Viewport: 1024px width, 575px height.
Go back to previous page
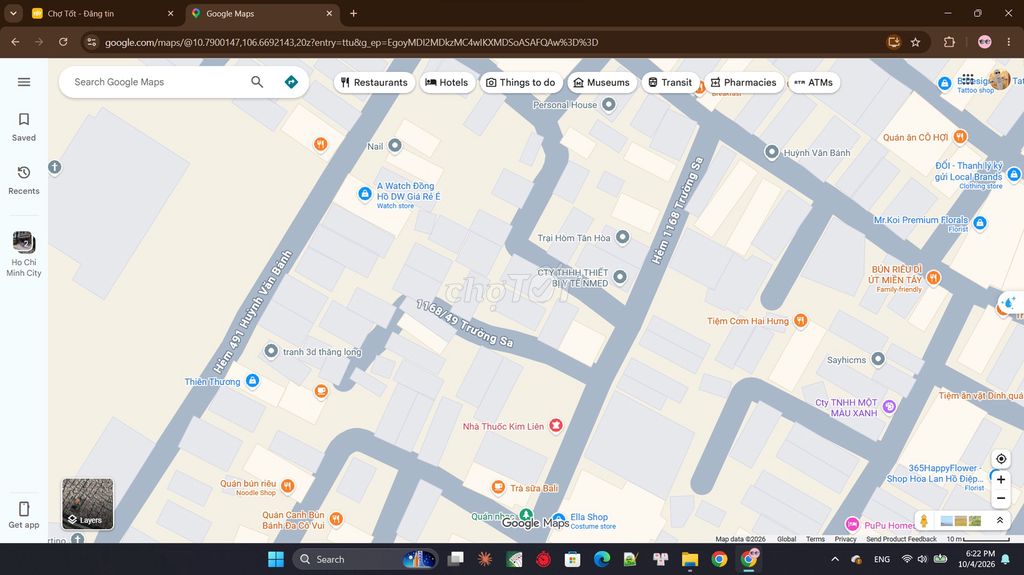pyautogui.click(x=15, y=42)
